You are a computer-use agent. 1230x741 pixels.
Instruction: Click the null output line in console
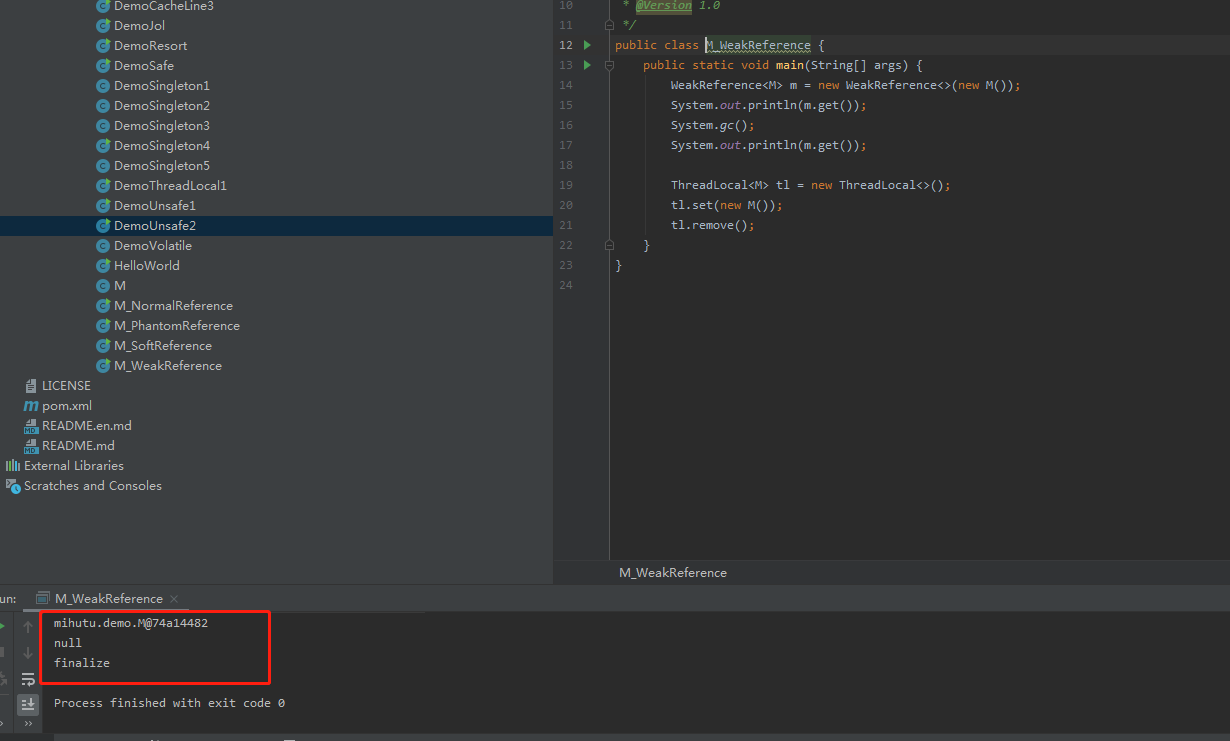coord(68,643)
